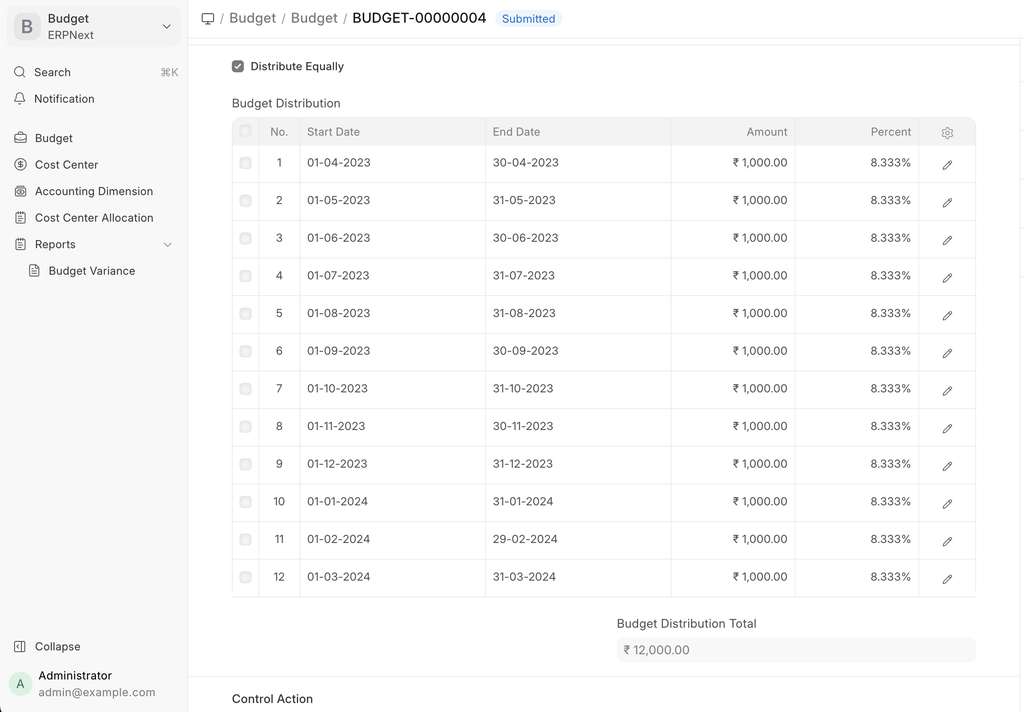Click the desktop icon in breadcrumb

(208, 19)
